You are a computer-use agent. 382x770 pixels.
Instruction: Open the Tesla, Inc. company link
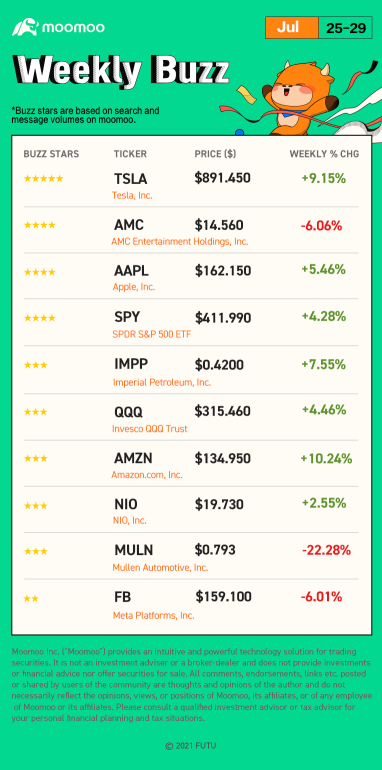(x=133, y=195)
